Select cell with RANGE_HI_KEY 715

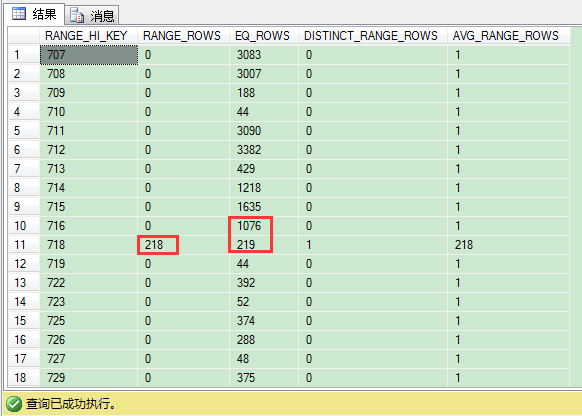pos(89,207)
